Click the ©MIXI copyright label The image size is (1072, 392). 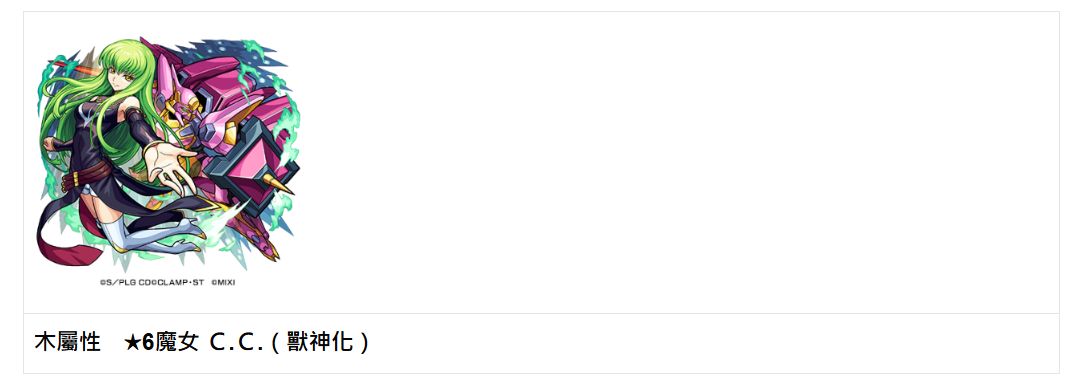pyautogui.click(x=223, y=281)
